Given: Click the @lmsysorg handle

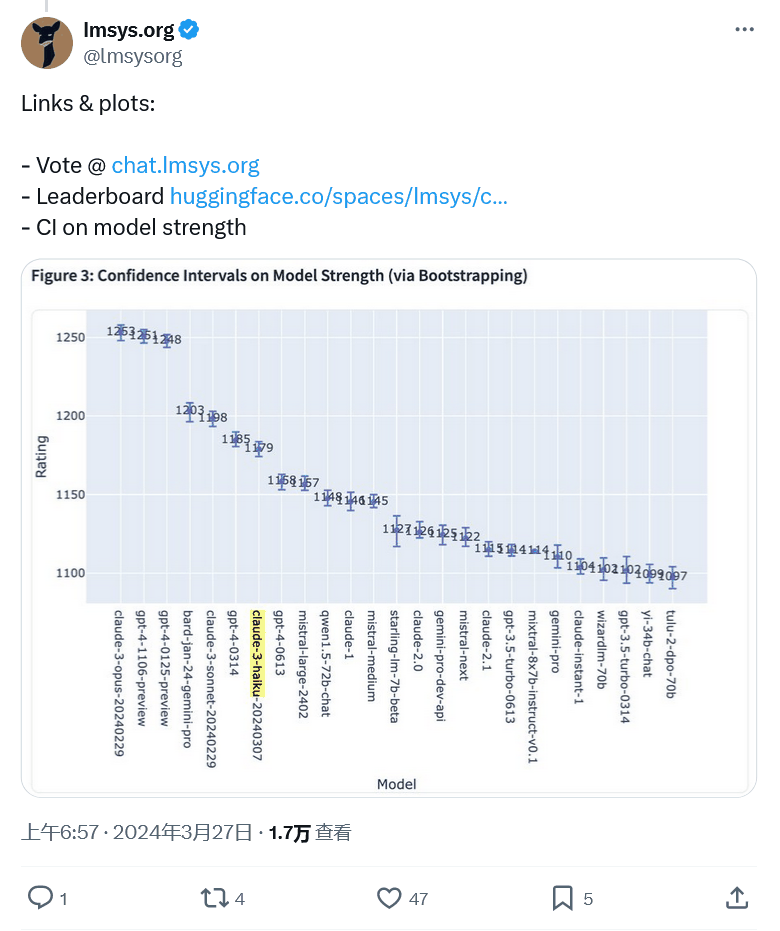Looking at the screenshot, I should [x=133, y=56].
